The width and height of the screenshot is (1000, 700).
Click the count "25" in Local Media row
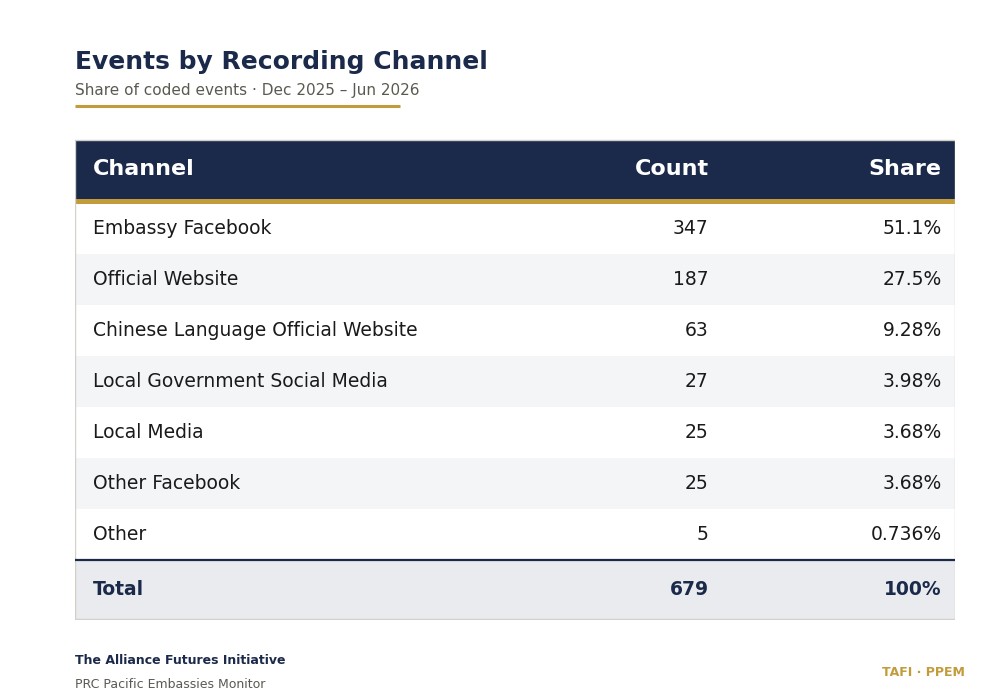point(696,432)
